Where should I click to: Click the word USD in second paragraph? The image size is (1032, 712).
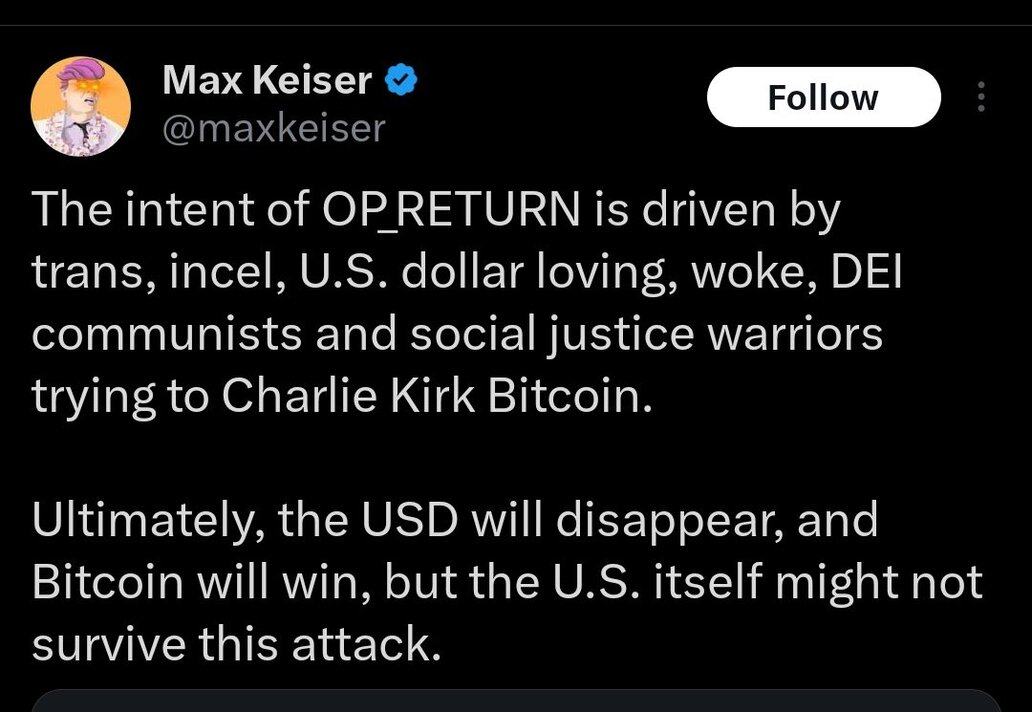(409, 519)
